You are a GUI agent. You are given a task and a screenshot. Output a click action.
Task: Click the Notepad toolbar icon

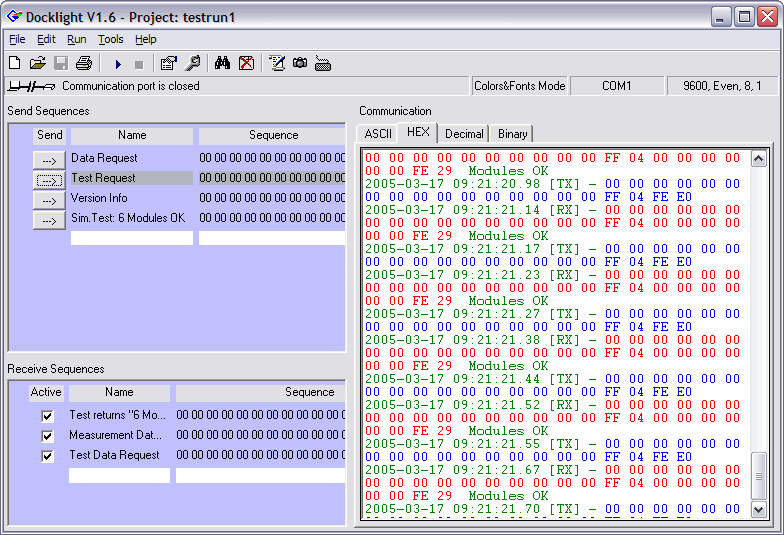pos(277,63)
